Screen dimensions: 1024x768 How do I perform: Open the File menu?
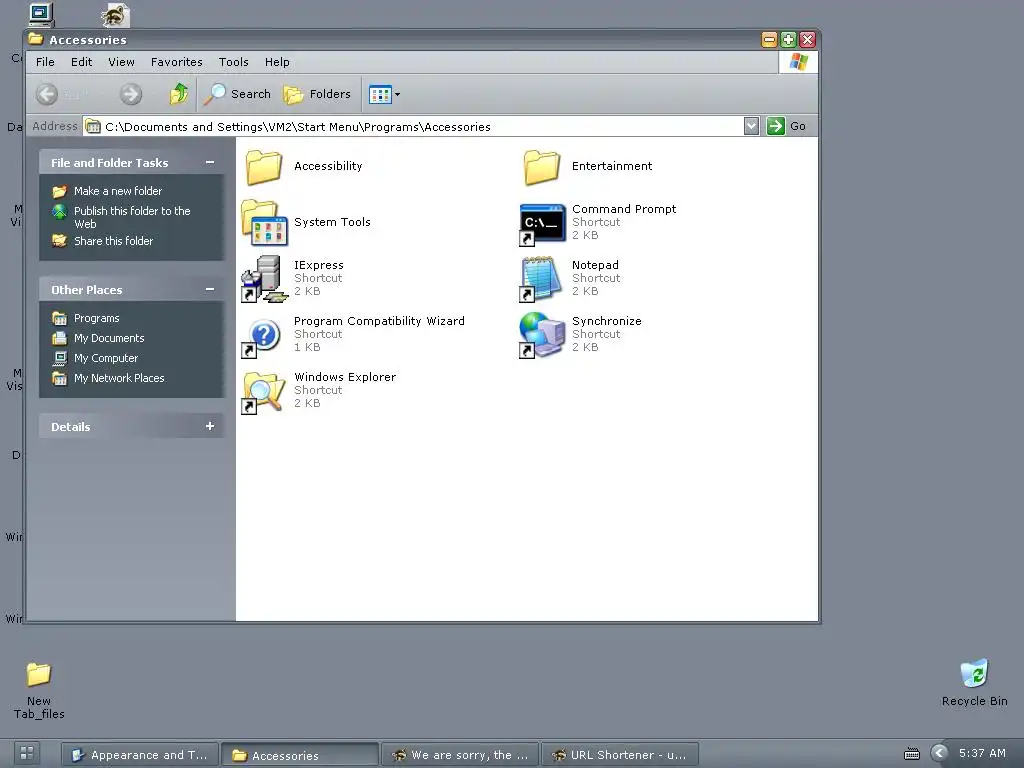pyautogui.click(x=45, y=62)
